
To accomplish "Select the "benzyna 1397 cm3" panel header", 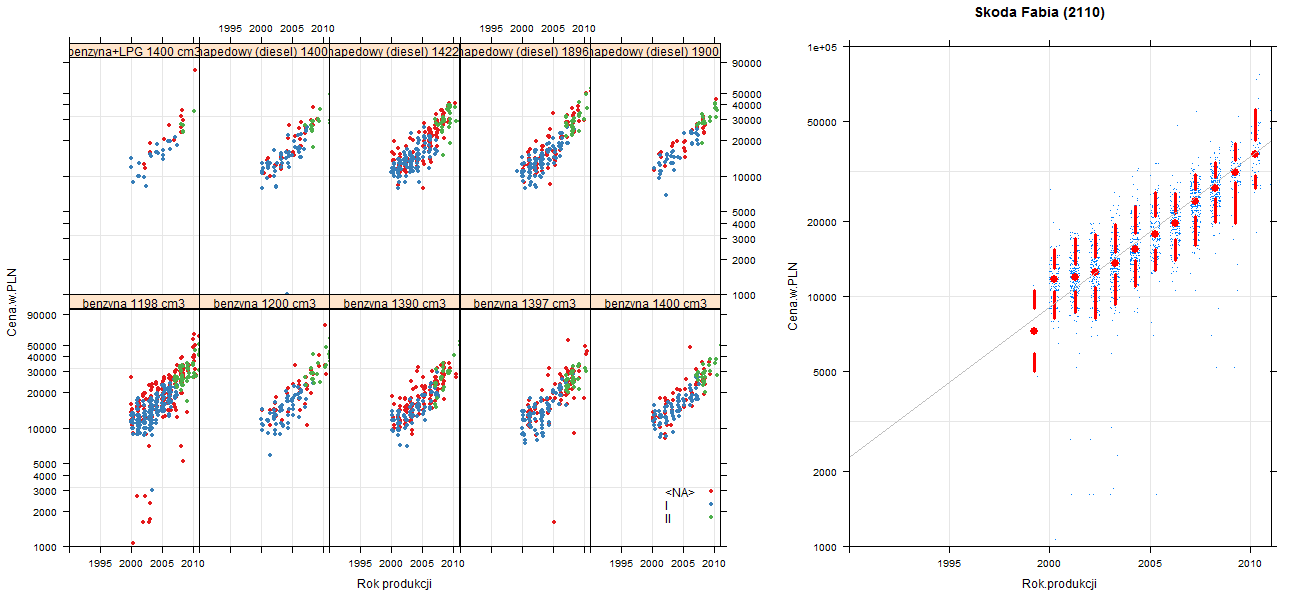I will [525, 302].
